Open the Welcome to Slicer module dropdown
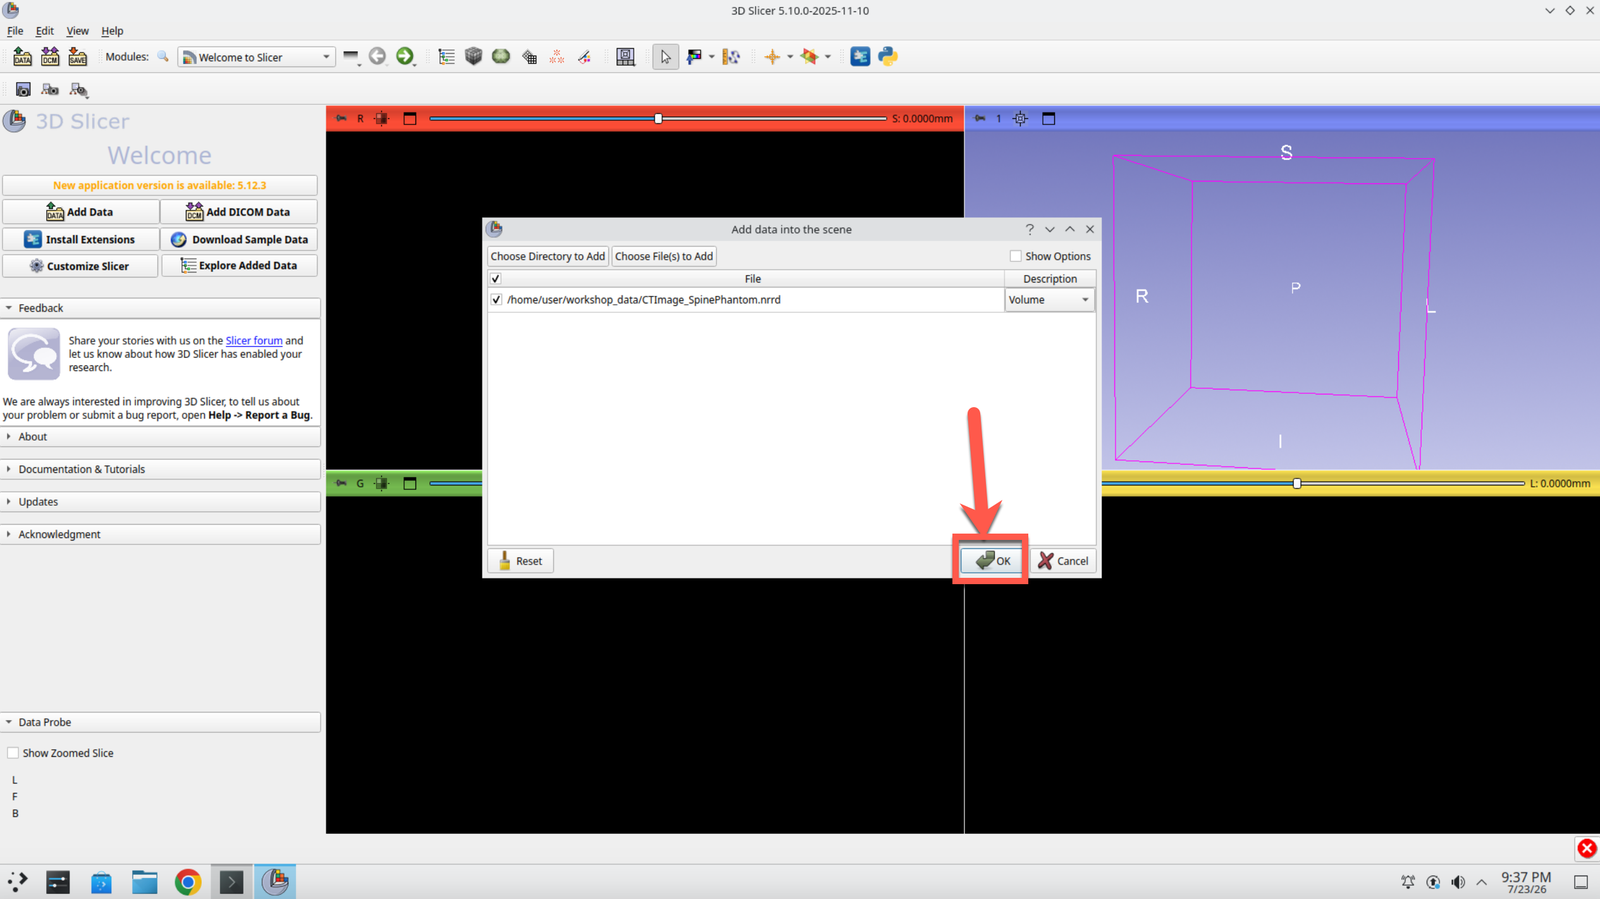Screen dimensions: 1600x899 [x=256, y=57]
